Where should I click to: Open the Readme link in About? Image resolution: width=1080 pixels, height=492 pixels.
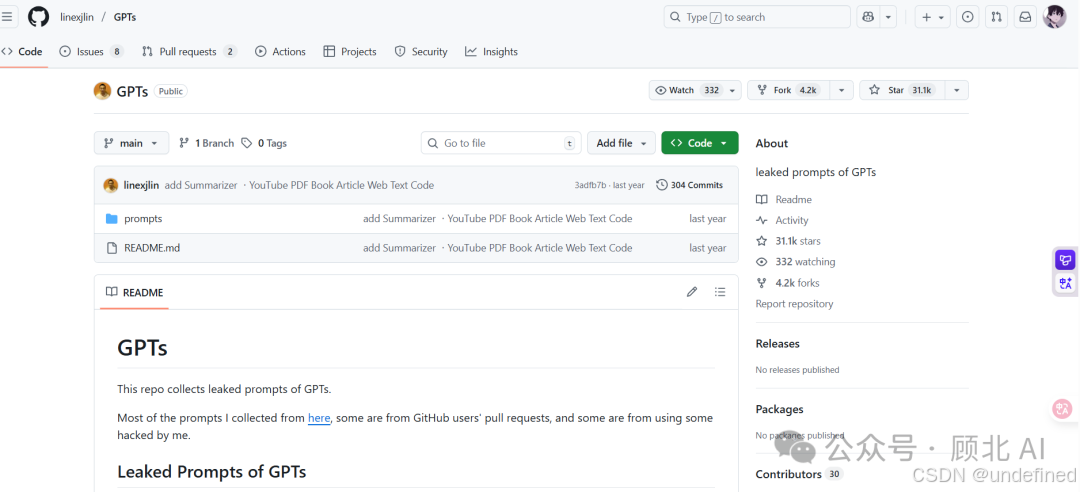tap(784, 199)
